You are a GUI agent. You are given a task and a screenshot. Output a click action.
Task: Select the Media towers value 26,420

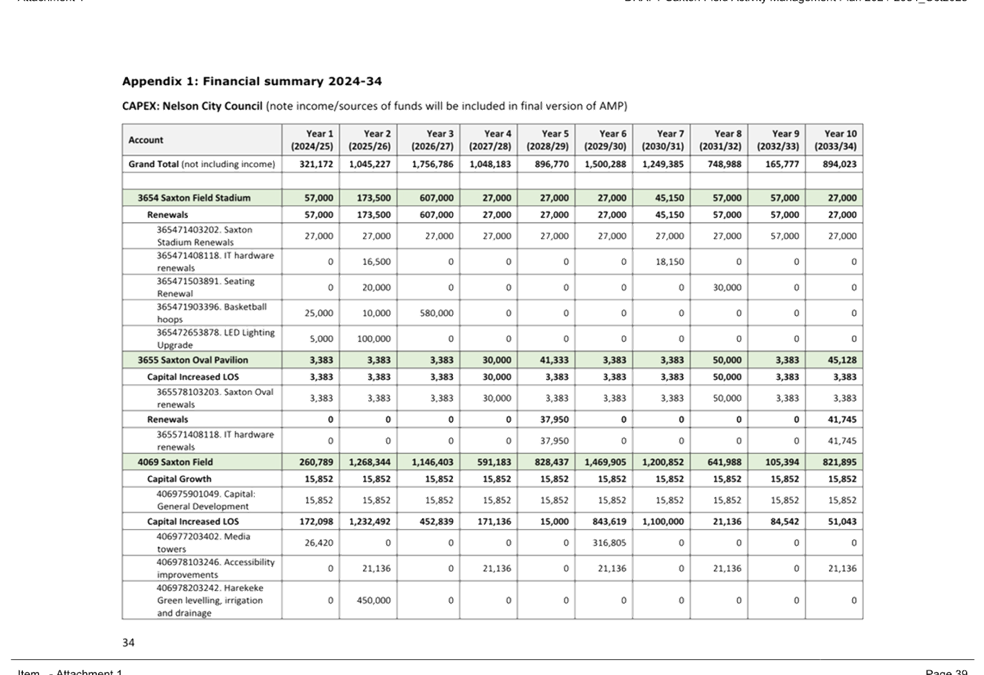coord(319,543)
